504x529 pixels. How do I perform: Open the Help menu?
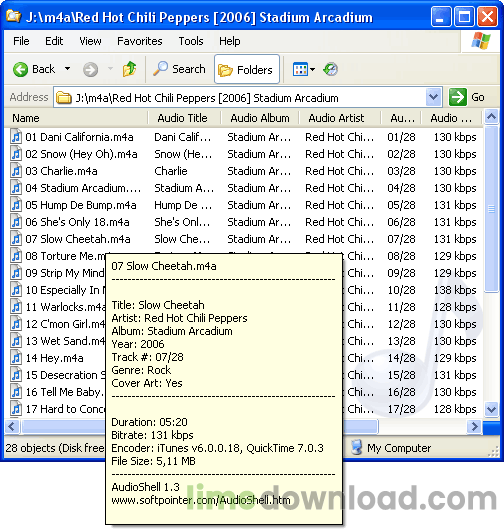230,41
